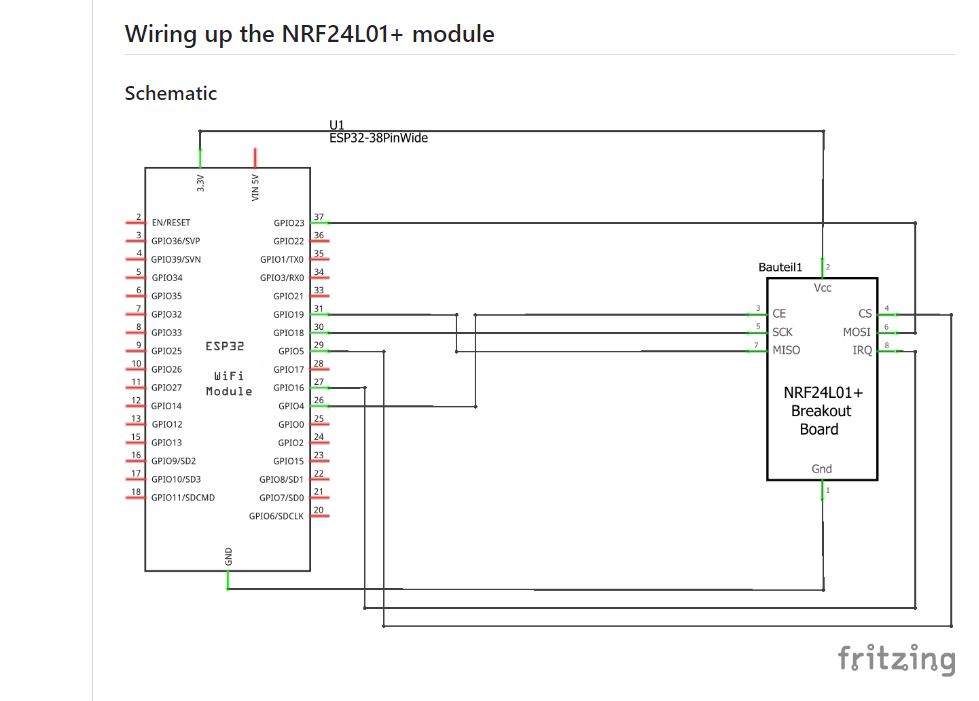Select the GPIO7/SD0 pin label

click(282, 498)
